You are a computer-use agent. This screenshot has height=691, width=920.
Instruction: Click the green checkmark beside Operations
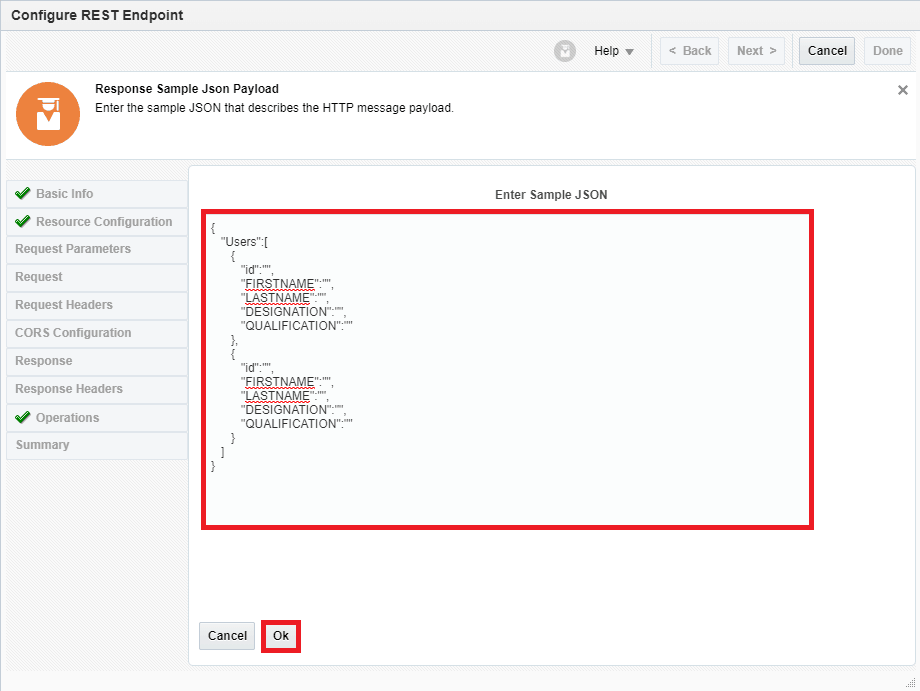[23, 418]
